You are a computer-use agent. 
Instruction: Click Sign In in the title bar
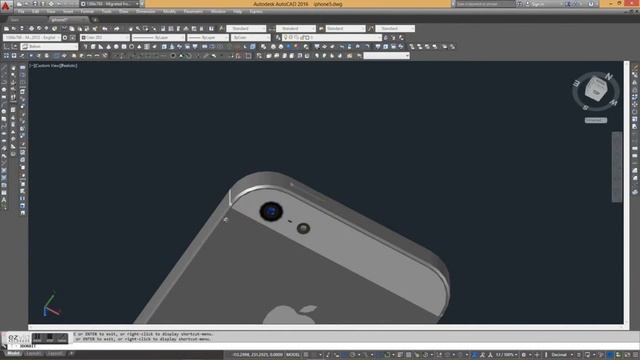[x=538, y=4]
